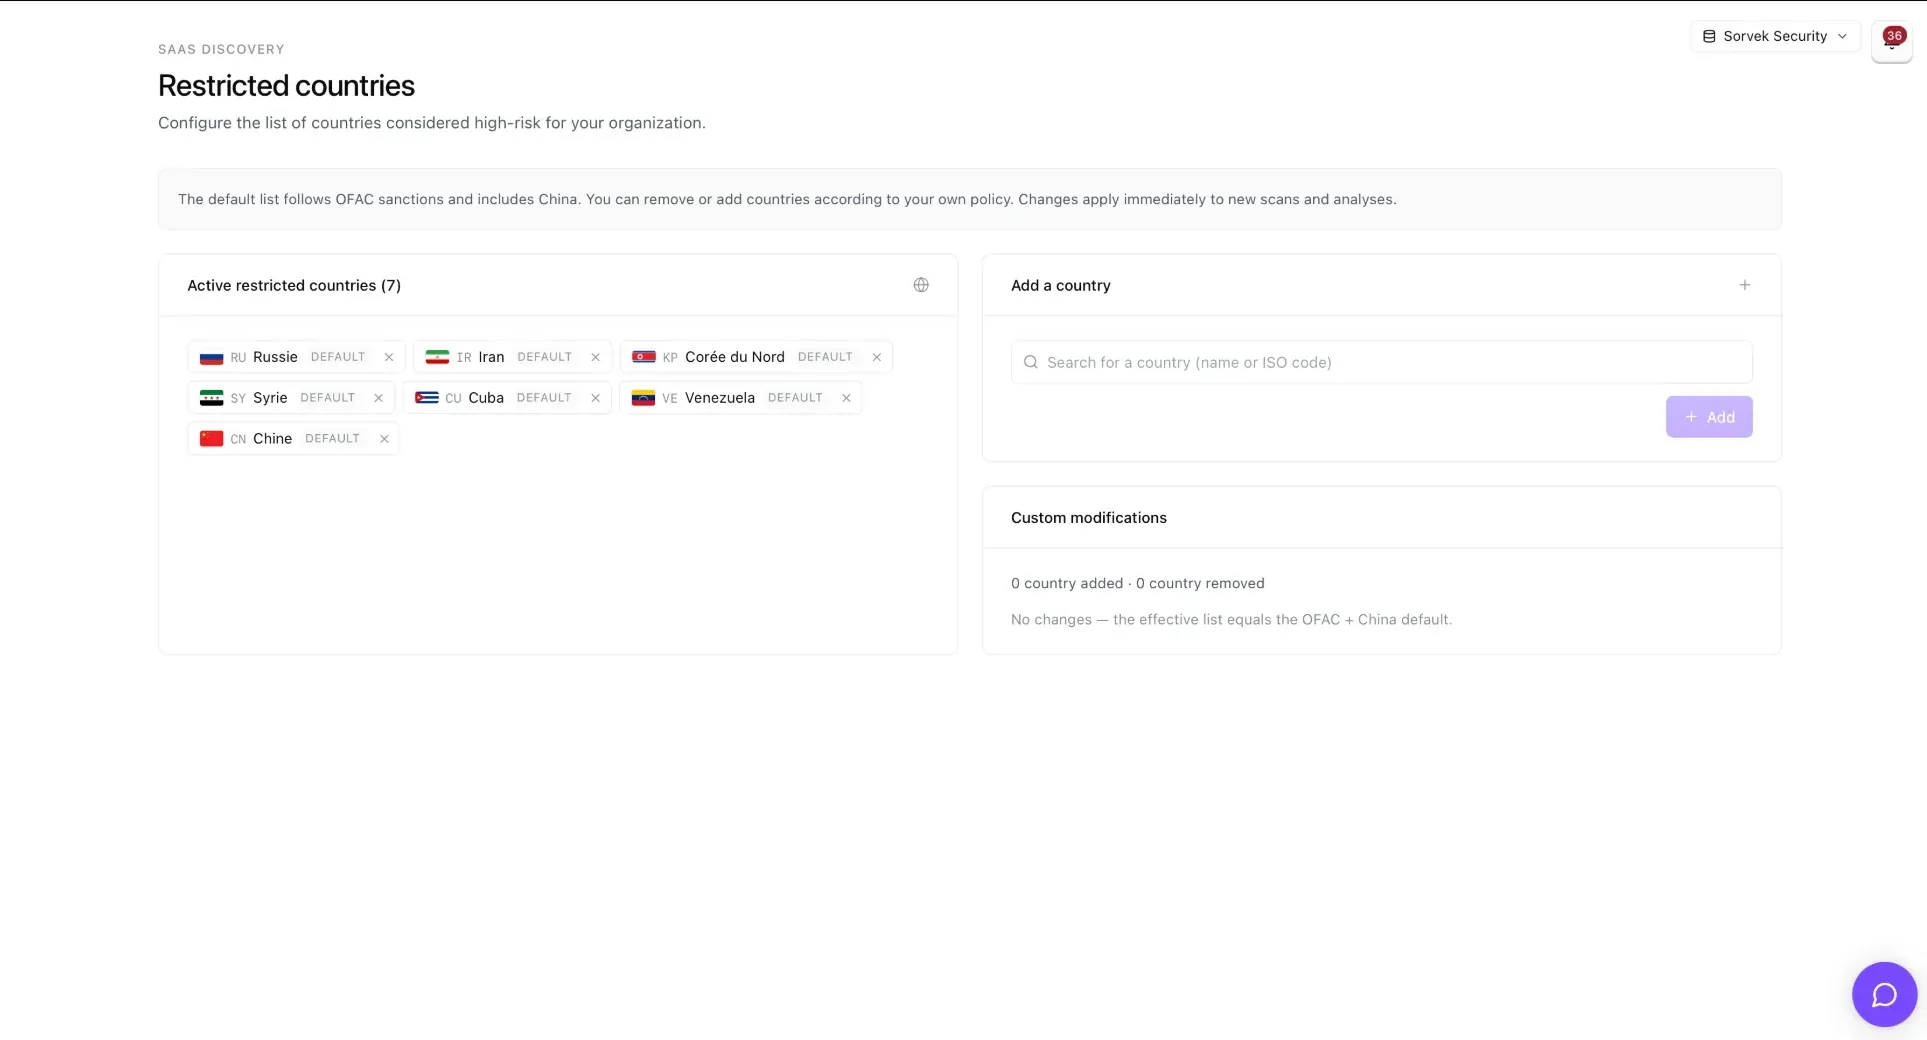Click the KP ISO code label

(670, 357)
